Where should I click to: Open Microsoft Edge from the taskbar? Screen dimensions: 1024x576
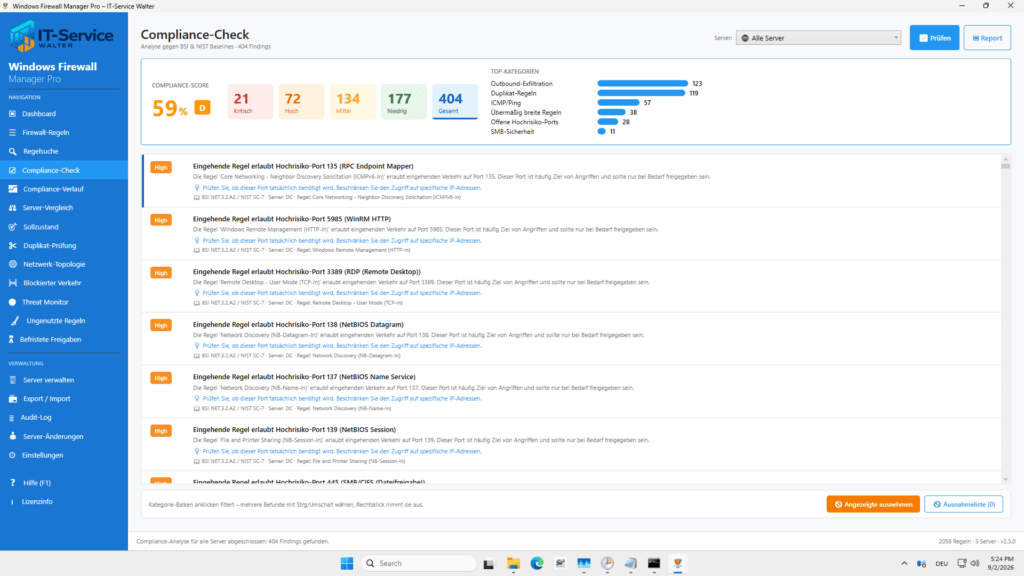[x=537, y=563]
